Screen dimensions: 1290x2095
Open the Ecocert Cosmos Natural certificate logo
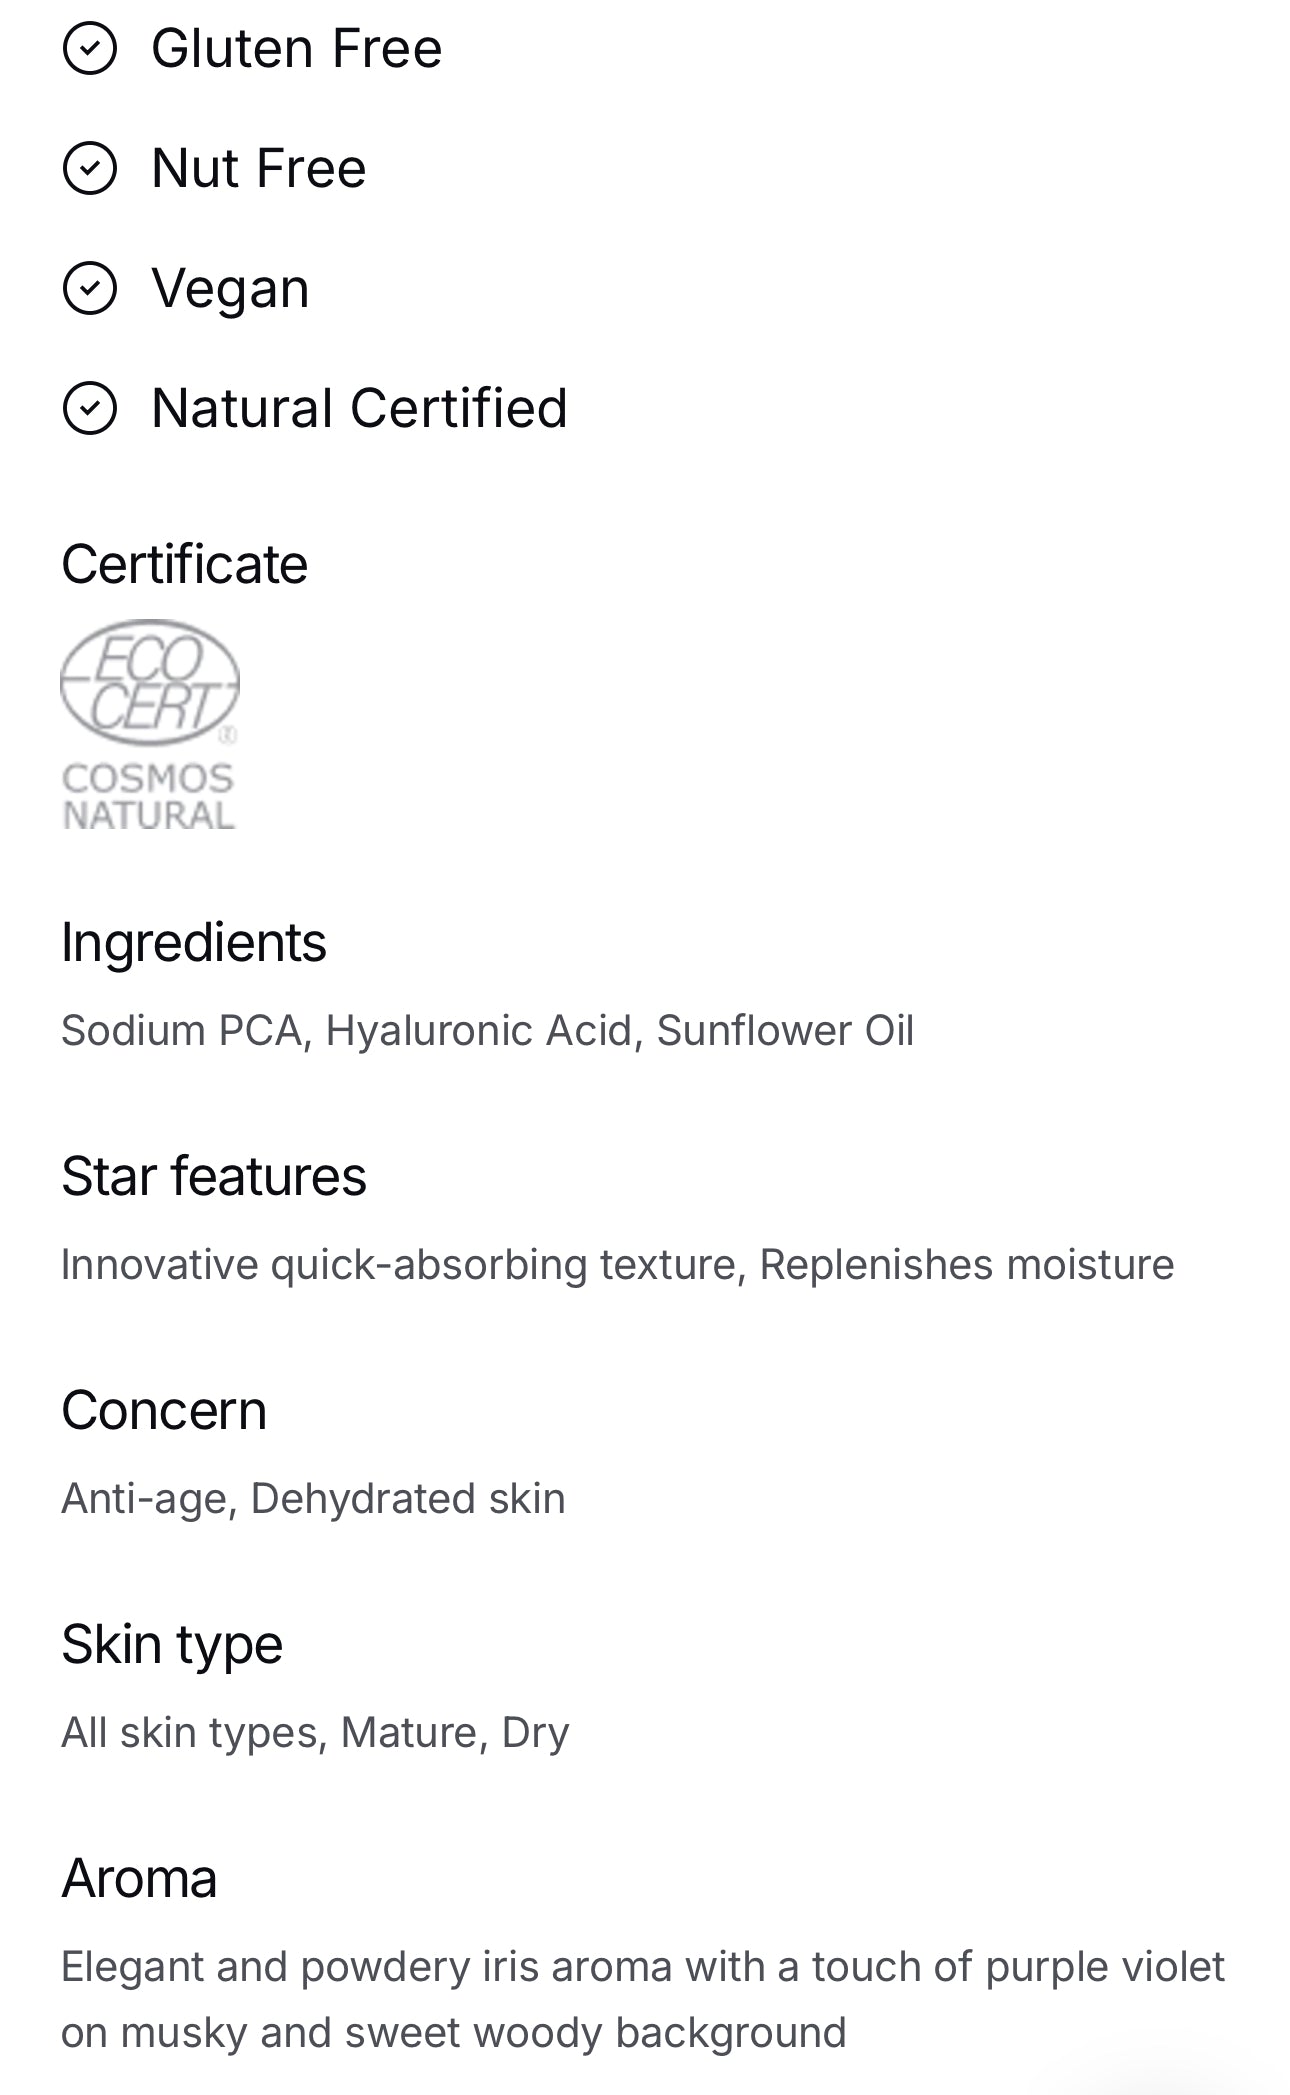pos(149,725)
